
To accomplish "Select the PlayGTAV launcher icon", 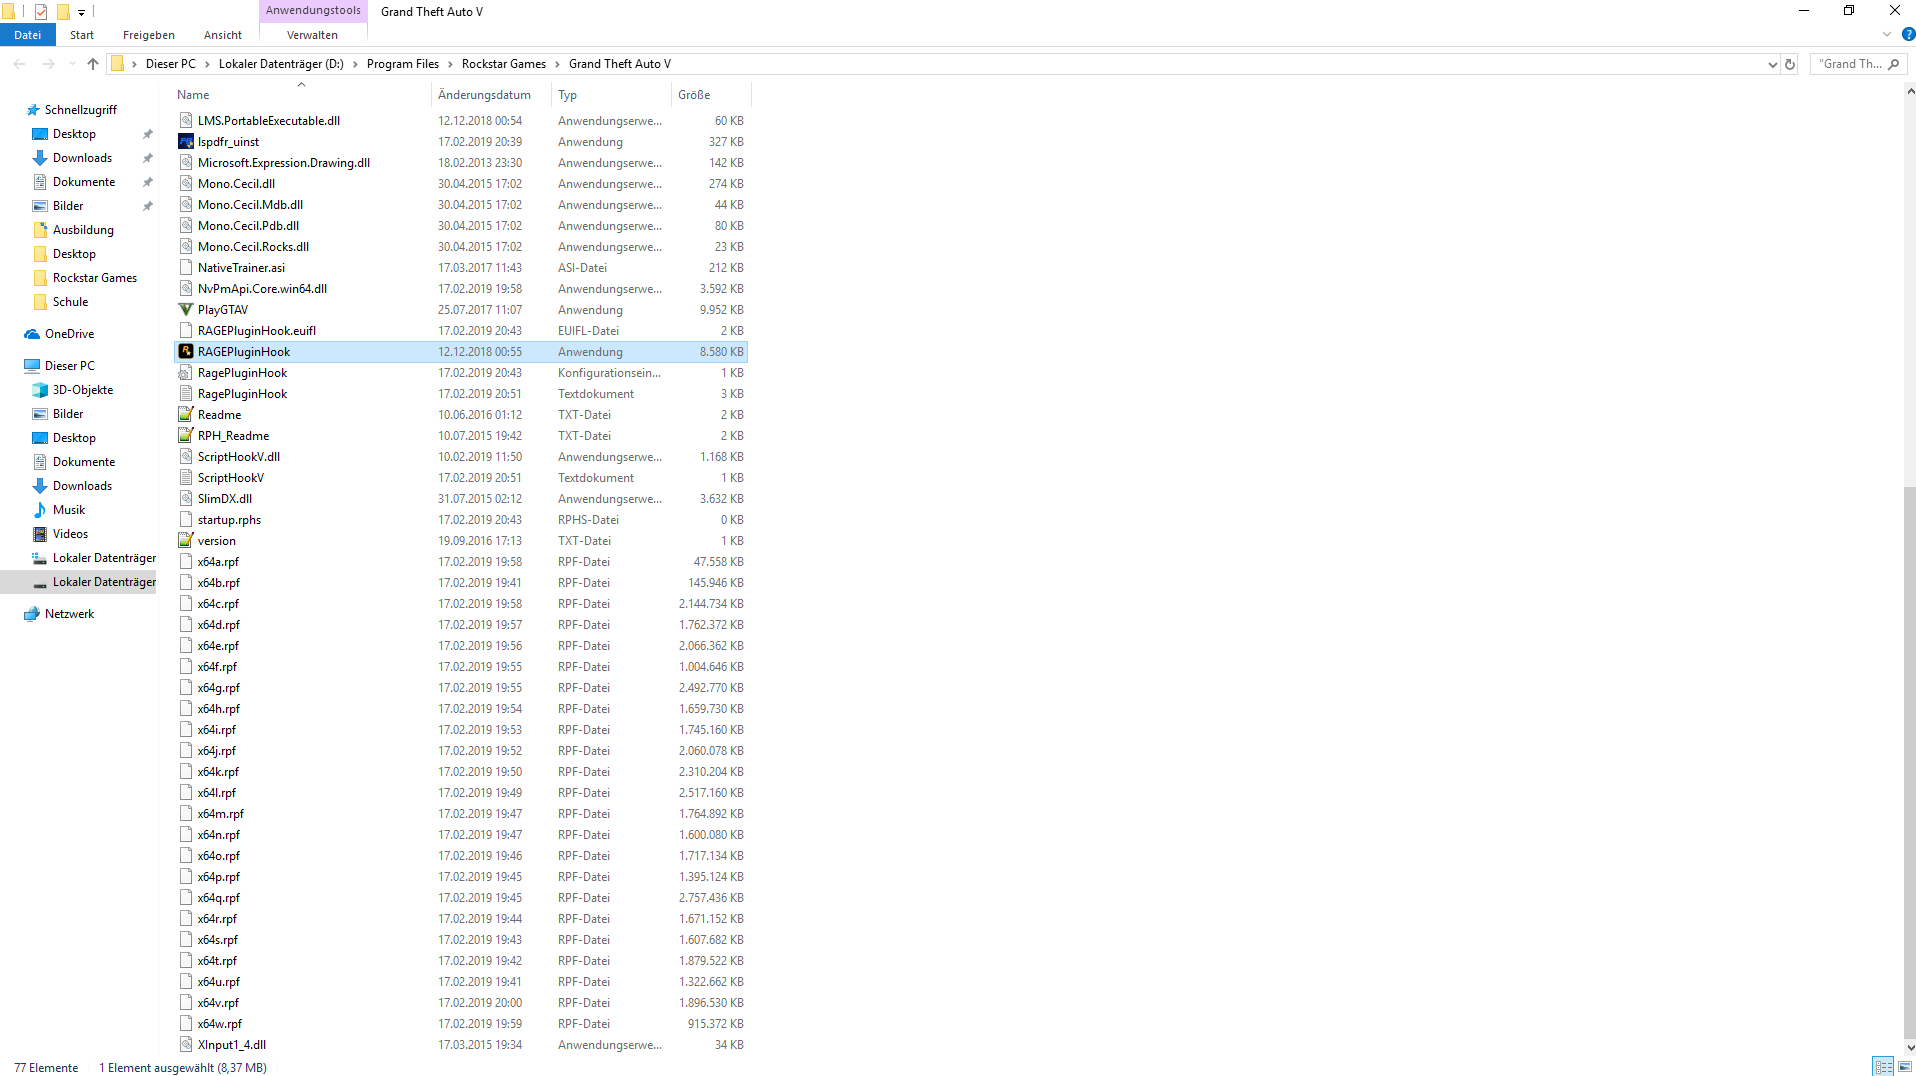I will (185, 310).
